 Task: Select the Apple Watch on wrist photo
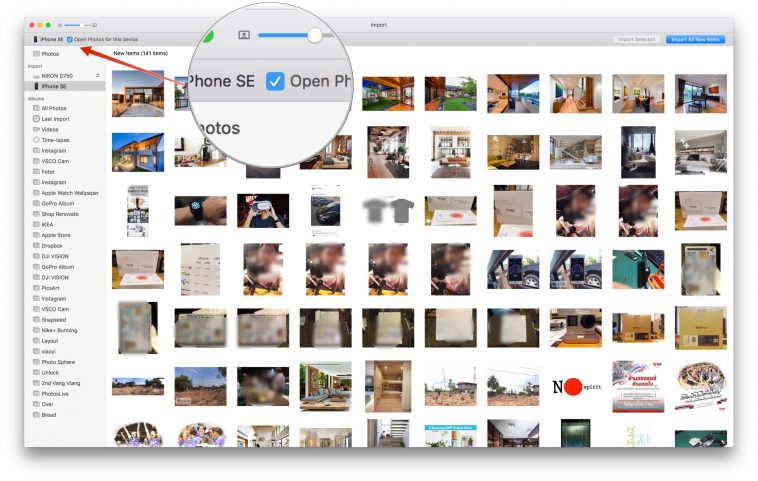click(201, 211)
